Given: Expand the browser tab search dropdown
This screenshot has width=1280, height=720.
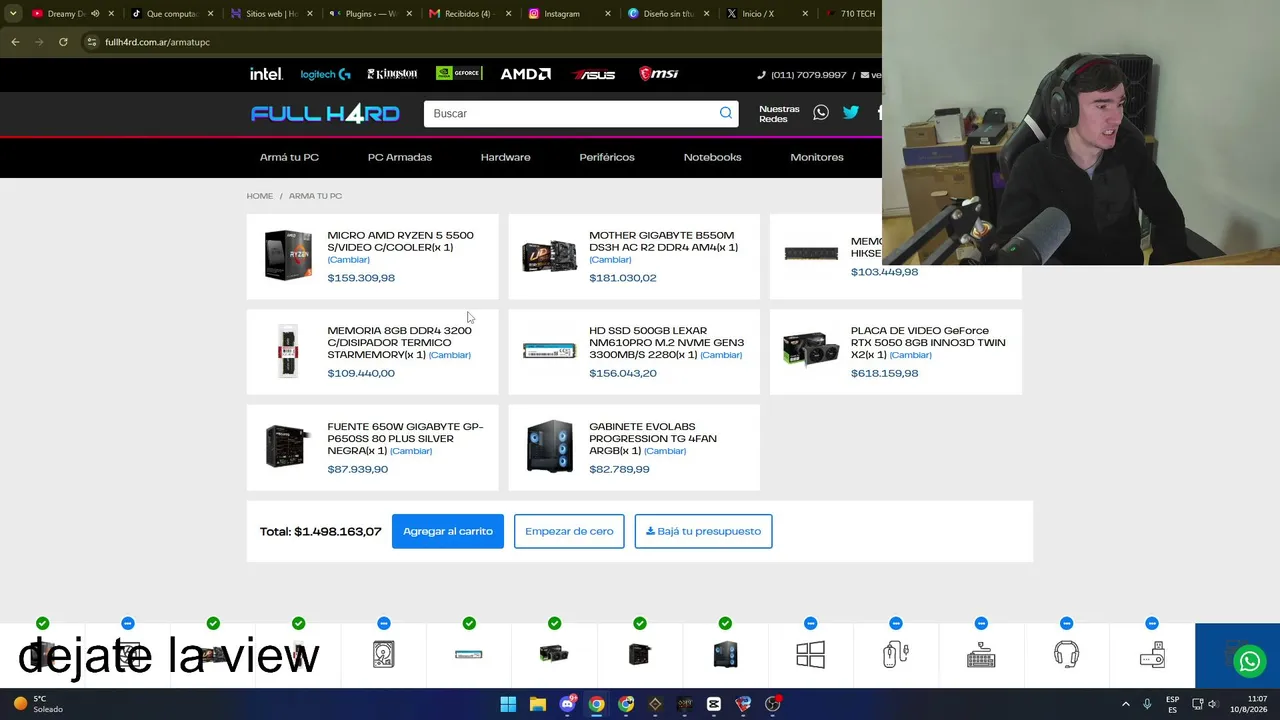Looking at the screenshot, I should (x=13, y=14).
